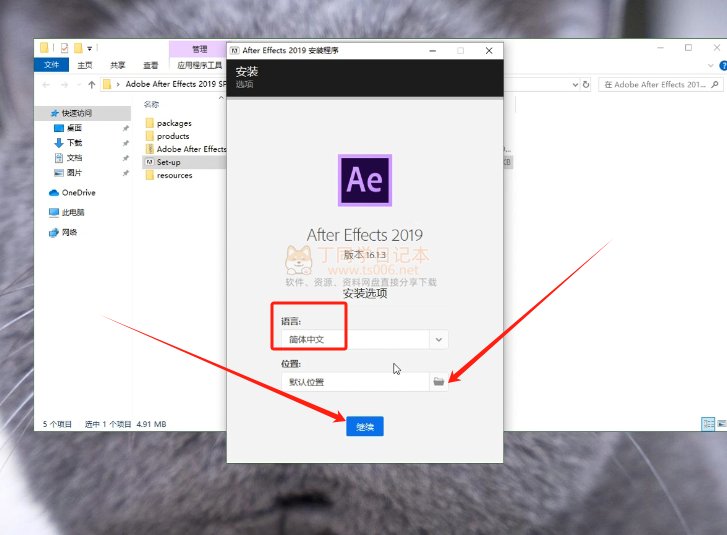Image resolution: width=727 pixels, height=535 pixels.
Task: Select 此电脑 in navigation pane
Action: [x=73, y=212]
